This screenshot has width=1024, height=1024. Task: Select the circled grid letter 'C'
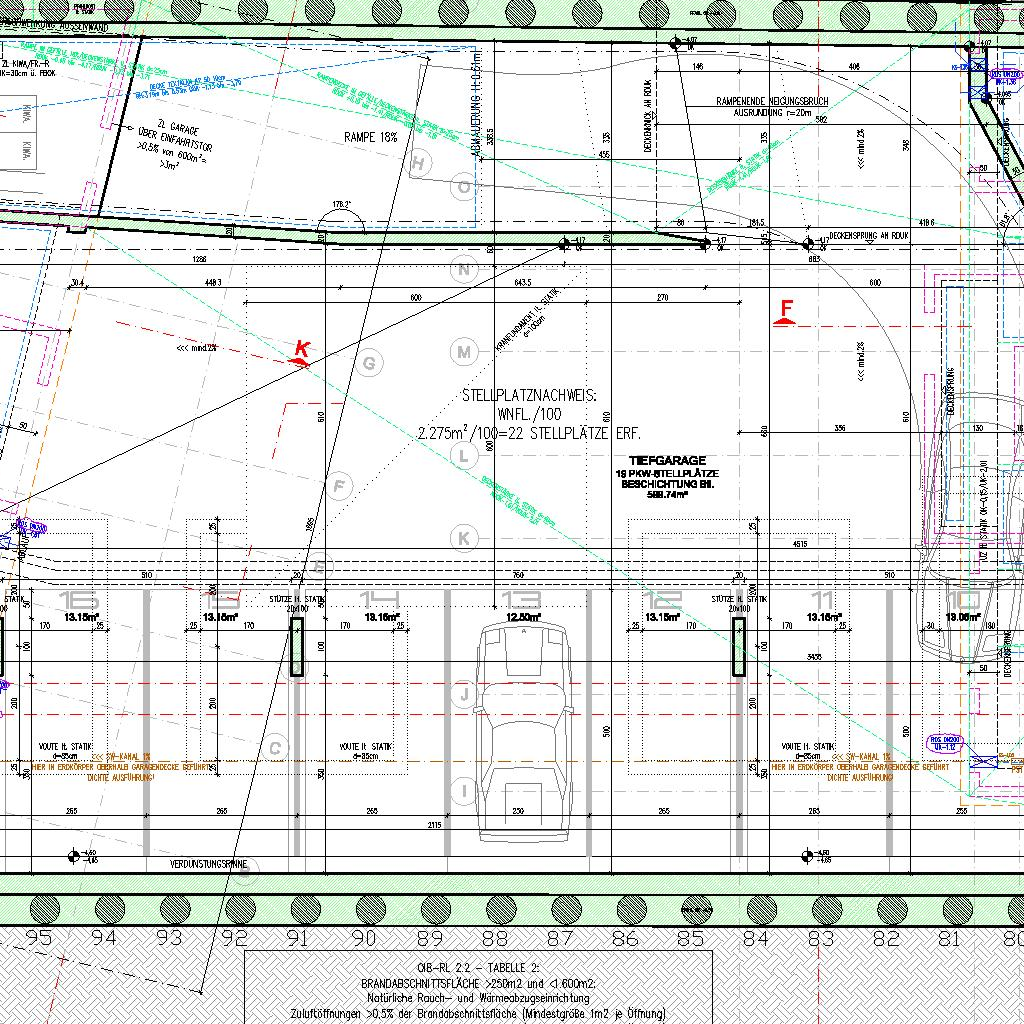[x=275, y=748]
